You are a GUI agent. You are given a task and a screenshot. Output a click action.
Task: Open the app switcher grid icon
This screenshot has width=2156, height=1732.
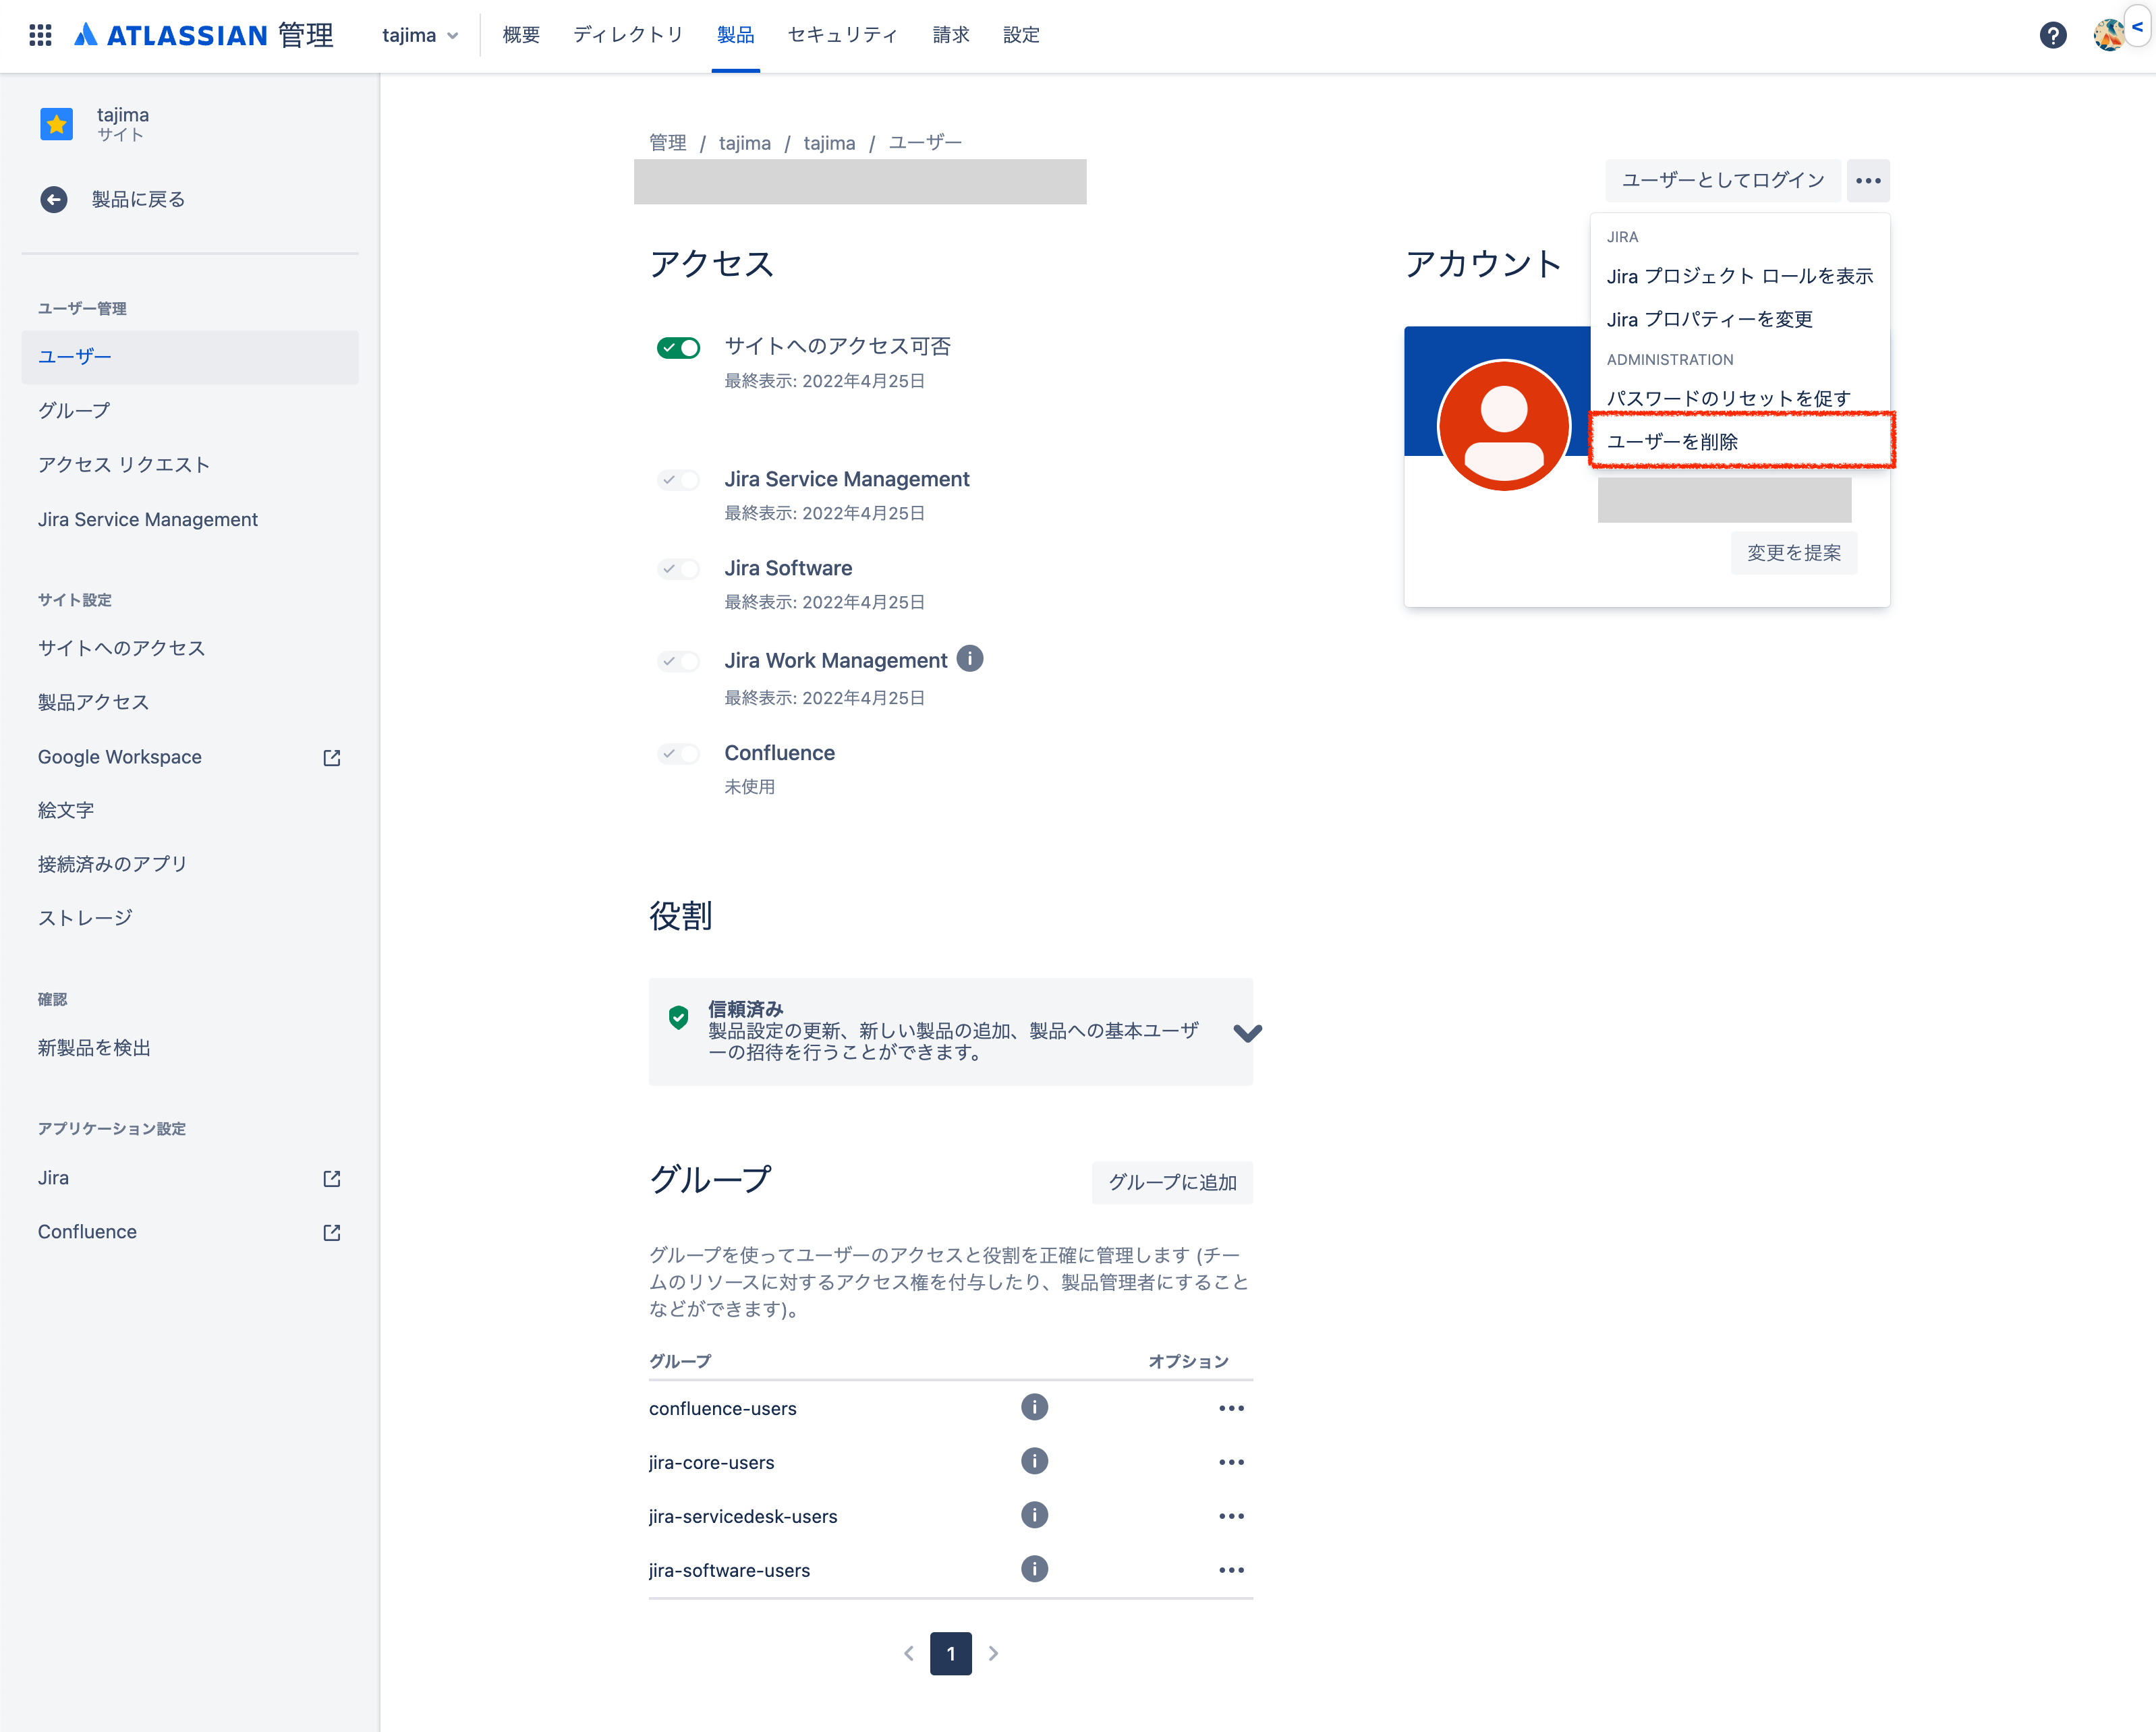coord(40,35)
